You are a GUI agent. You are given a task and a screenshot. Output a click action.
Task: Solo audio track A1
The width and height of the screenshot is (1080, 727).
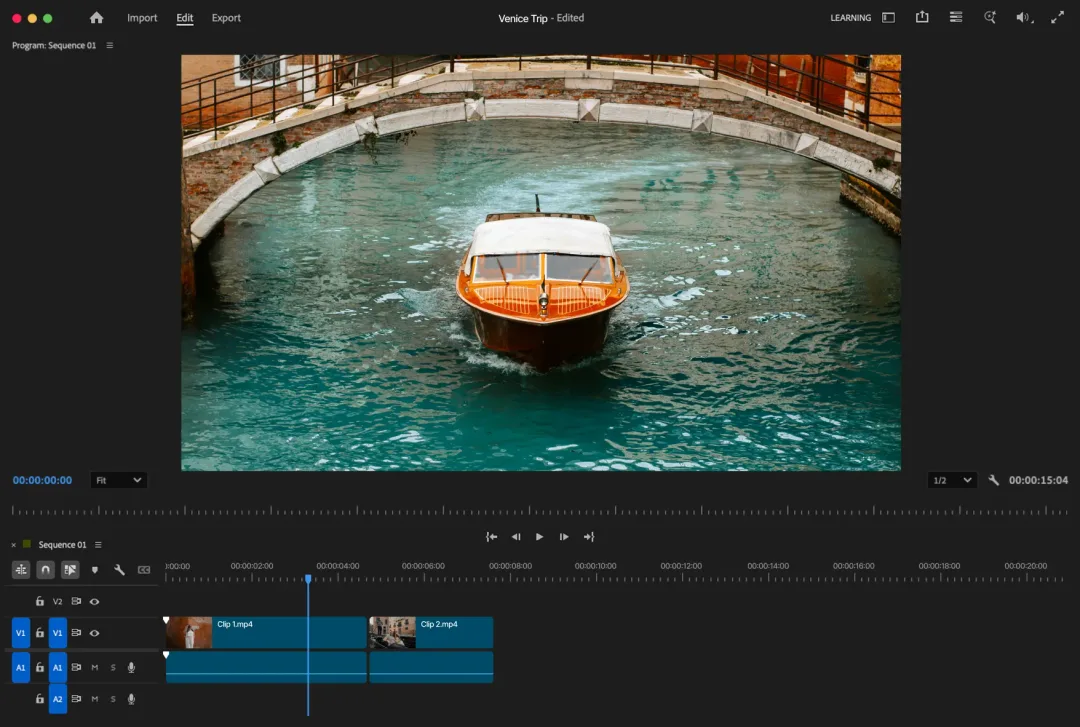click(x=113, y=668)
